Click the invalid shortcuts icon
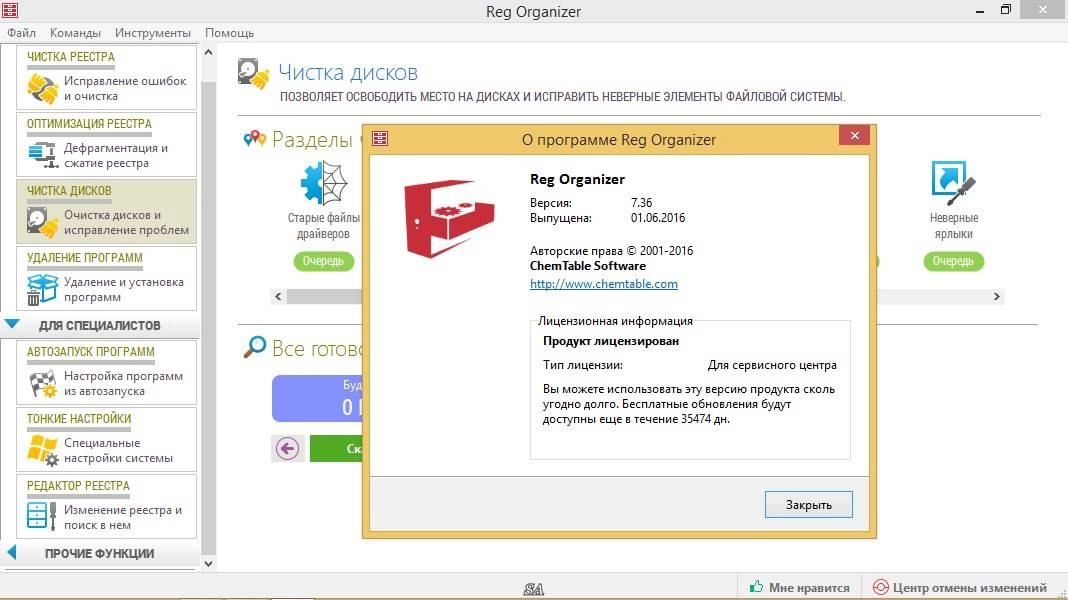This screenshot has width=1068, height=600. click(x=953, y=183)
